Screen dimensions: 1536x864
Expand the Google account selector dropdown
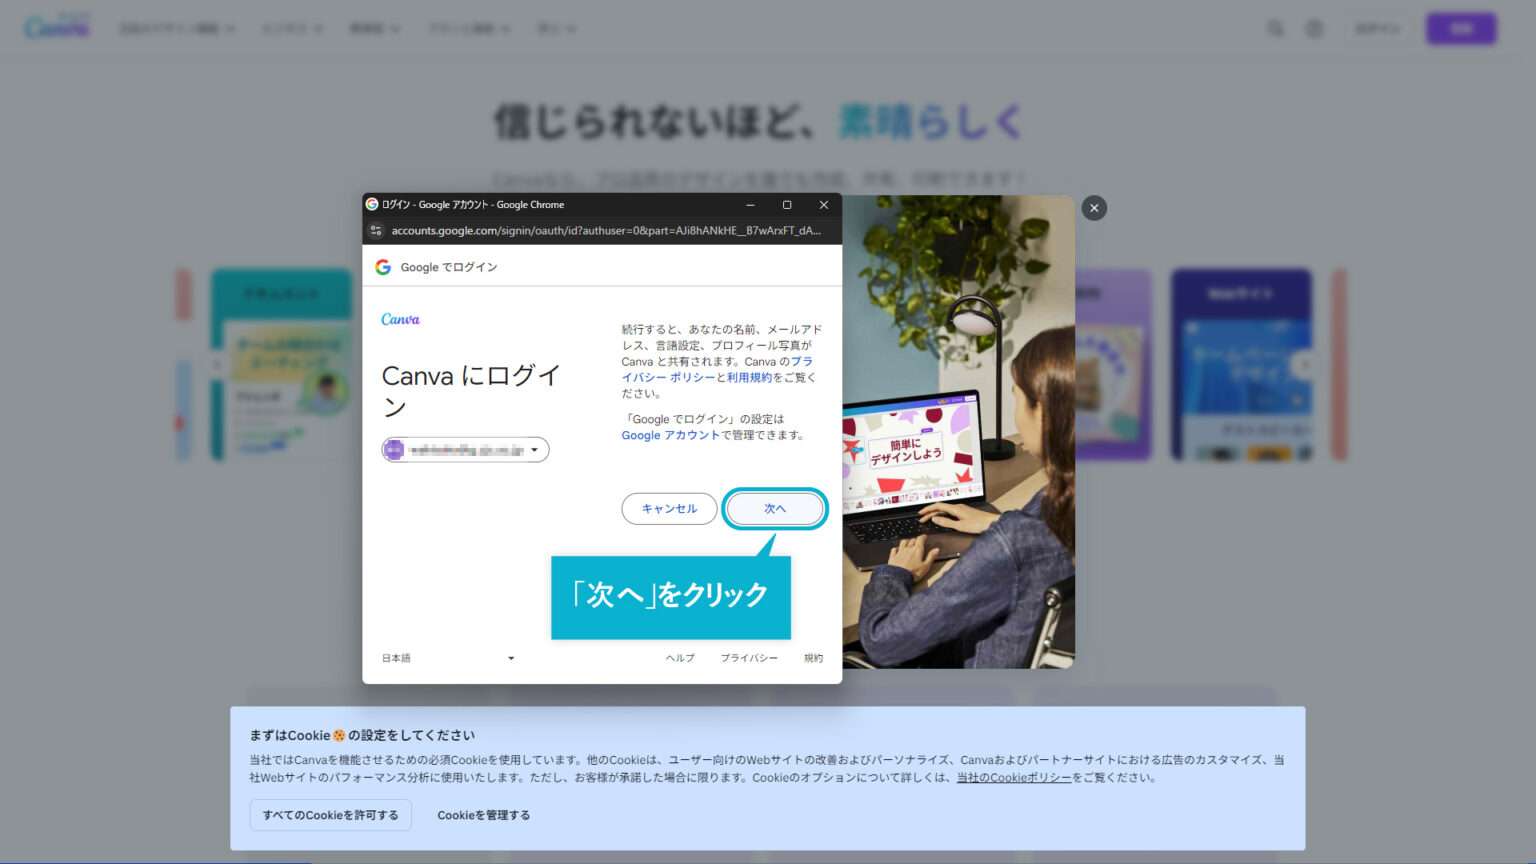[x=535, y=449]
